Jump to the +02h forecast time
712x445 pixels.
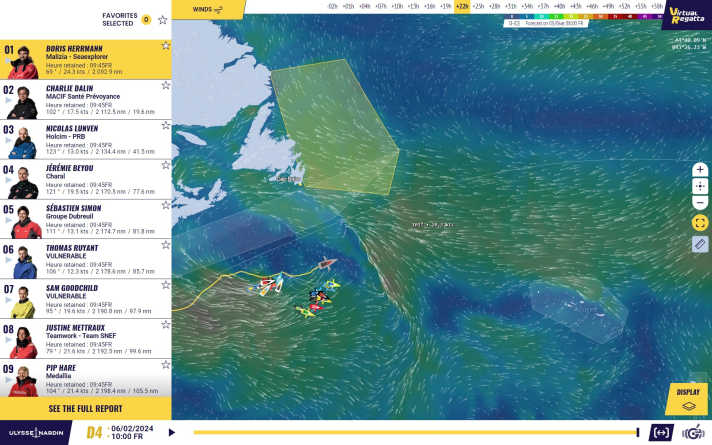332,6
